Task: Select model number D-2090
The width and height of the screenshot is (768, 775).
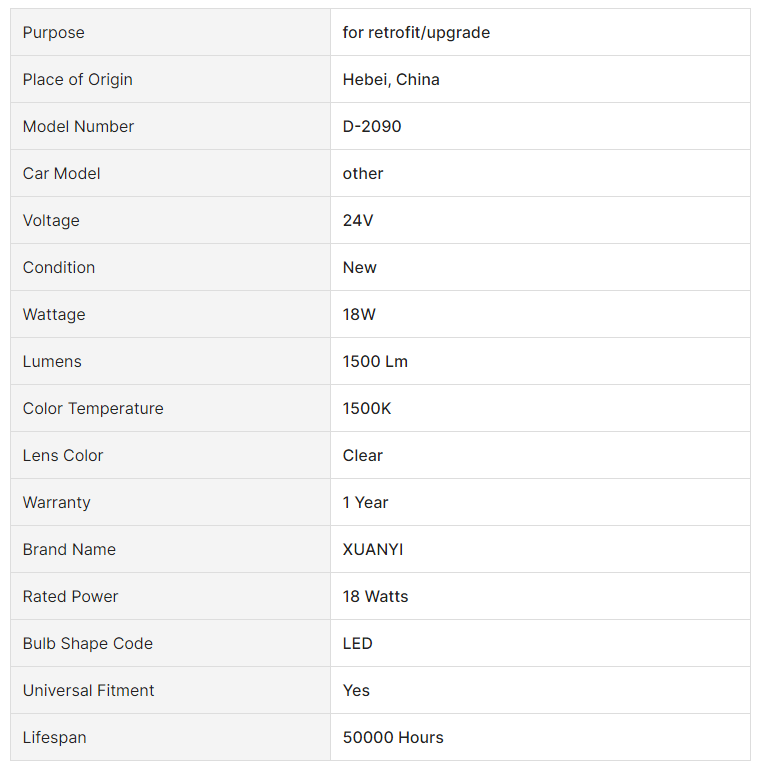Action: tap(372, 127)
